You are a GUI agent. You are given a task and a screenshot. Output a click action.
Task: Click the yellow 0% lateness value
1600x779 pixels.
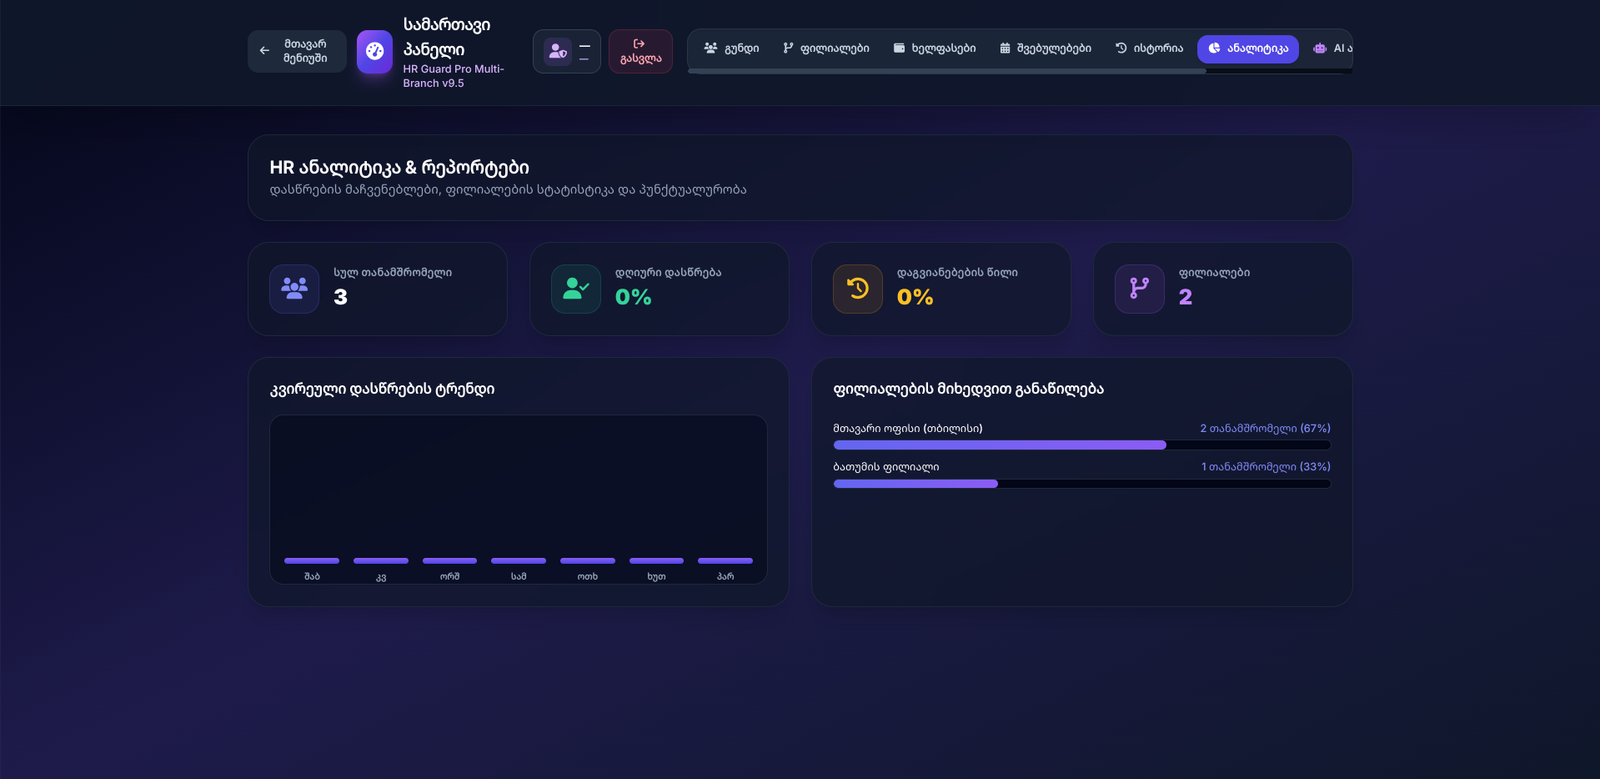[915, 297]
